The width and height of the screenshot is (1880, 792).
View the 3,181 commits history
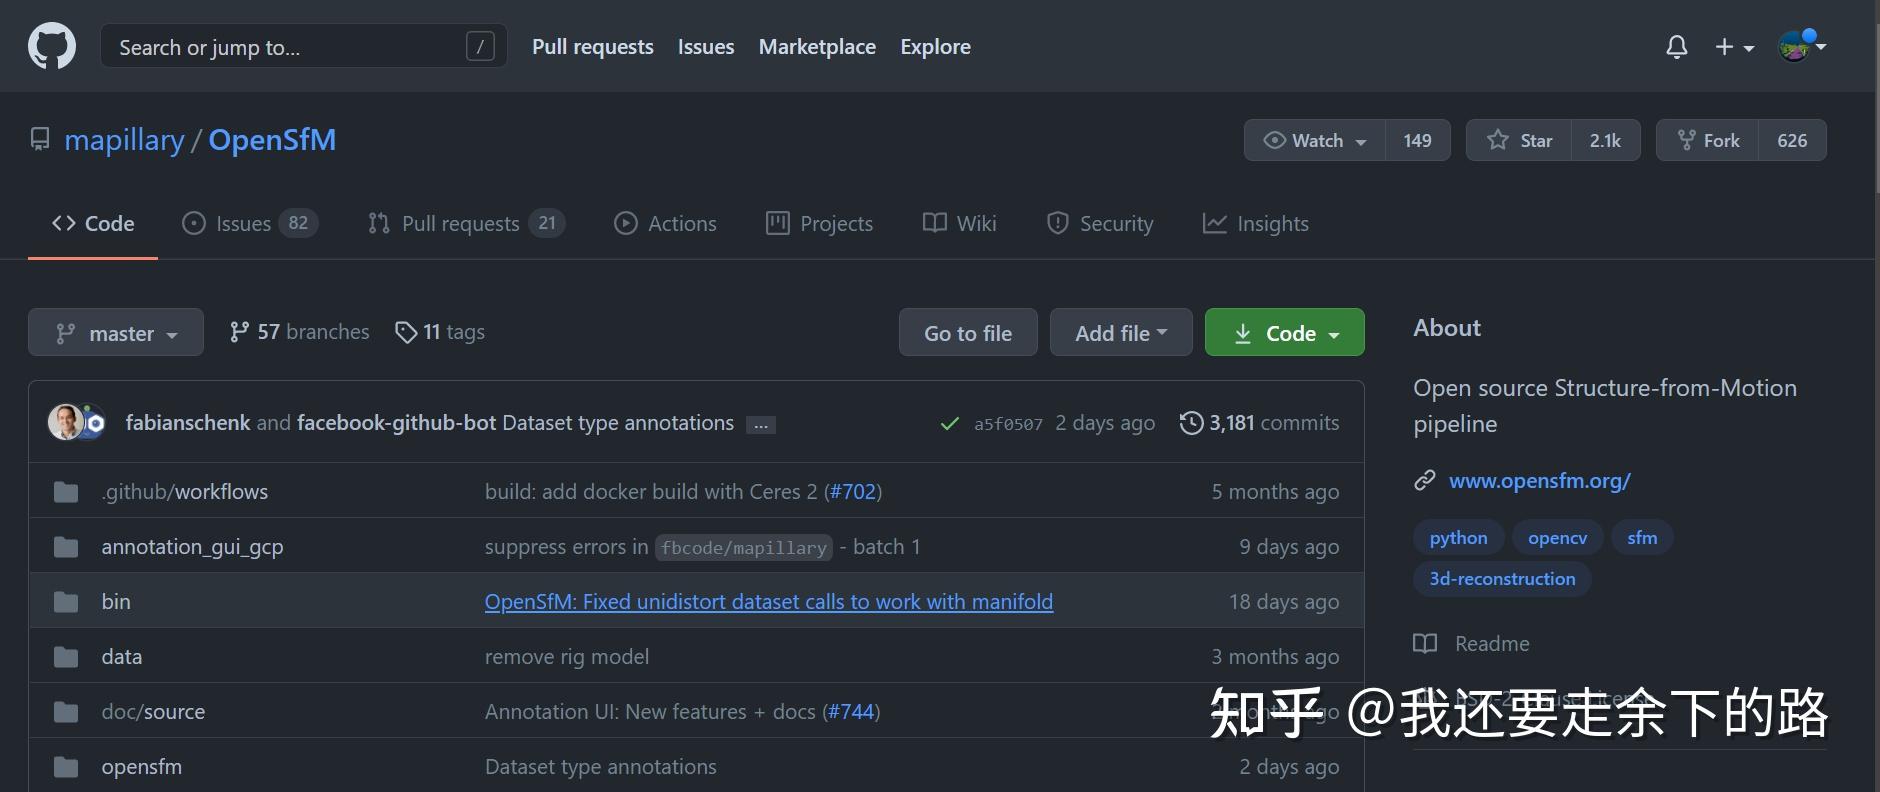(x=1260, y=423)
